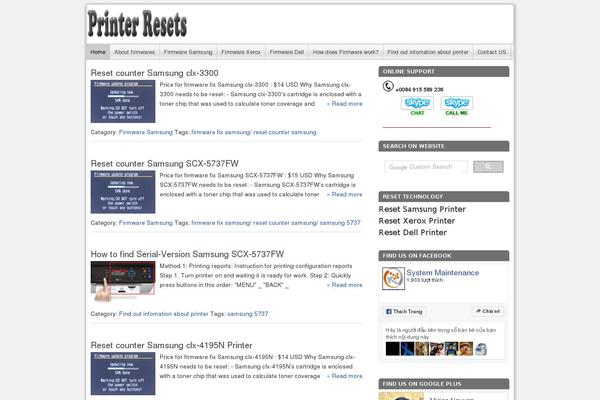This screenshot has width=600, height=400.
Task: Click the Printer Resets site logo
Action: click(x=137, y=24)
